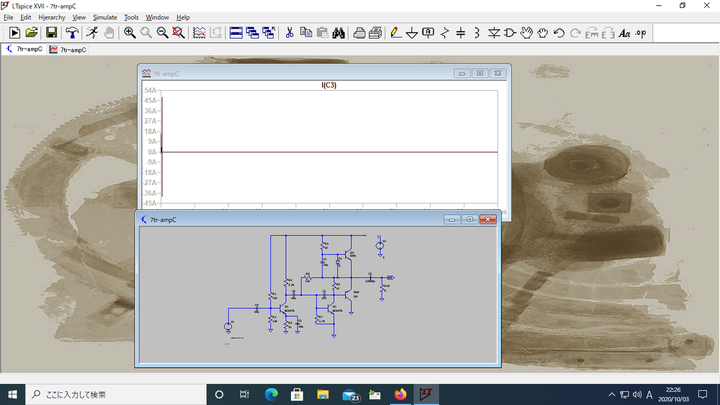
Task: Choose the Resistor component tool
Action: click(x=445, y=33)
